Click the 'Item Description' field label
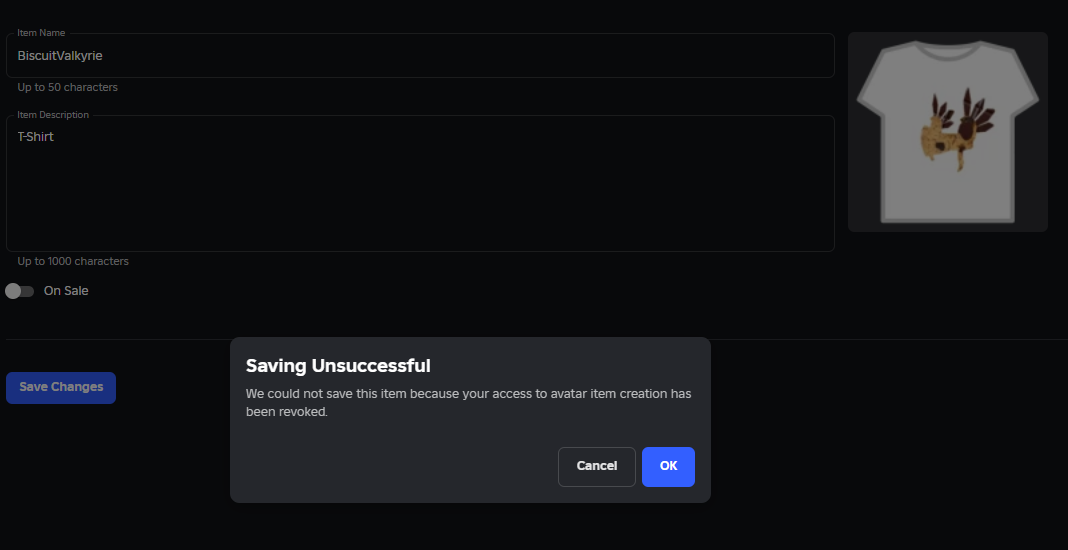Screen dimensions: 1068x550 (x=53, y=114)
